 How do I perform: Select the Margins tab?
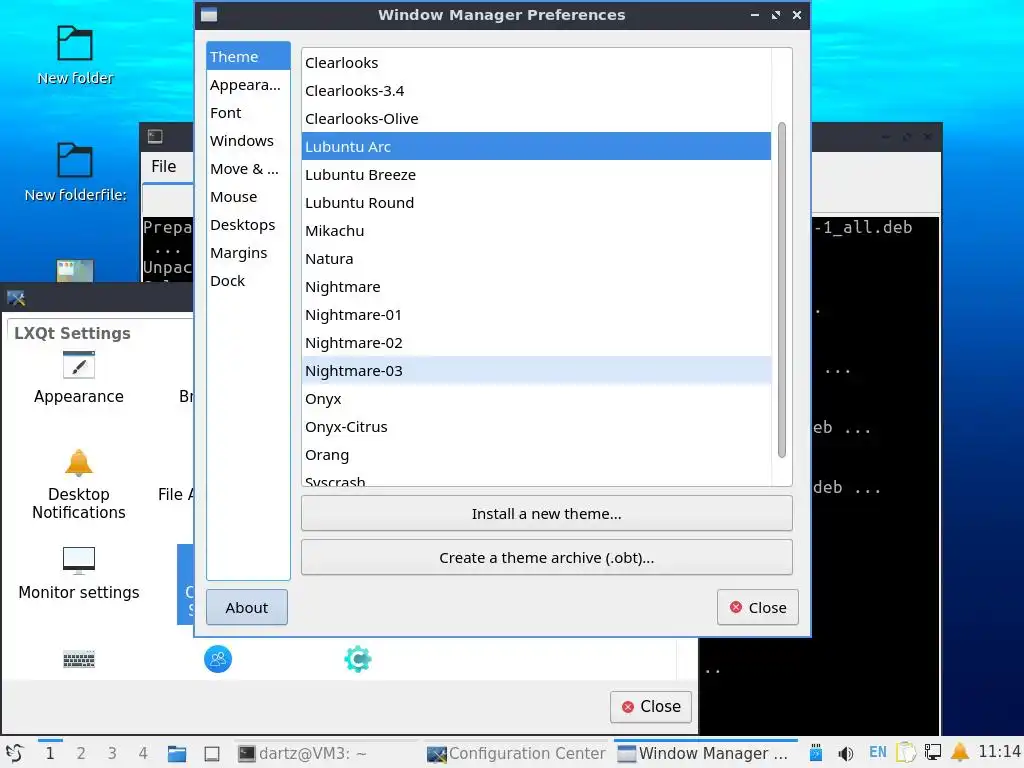coord(248,253)
